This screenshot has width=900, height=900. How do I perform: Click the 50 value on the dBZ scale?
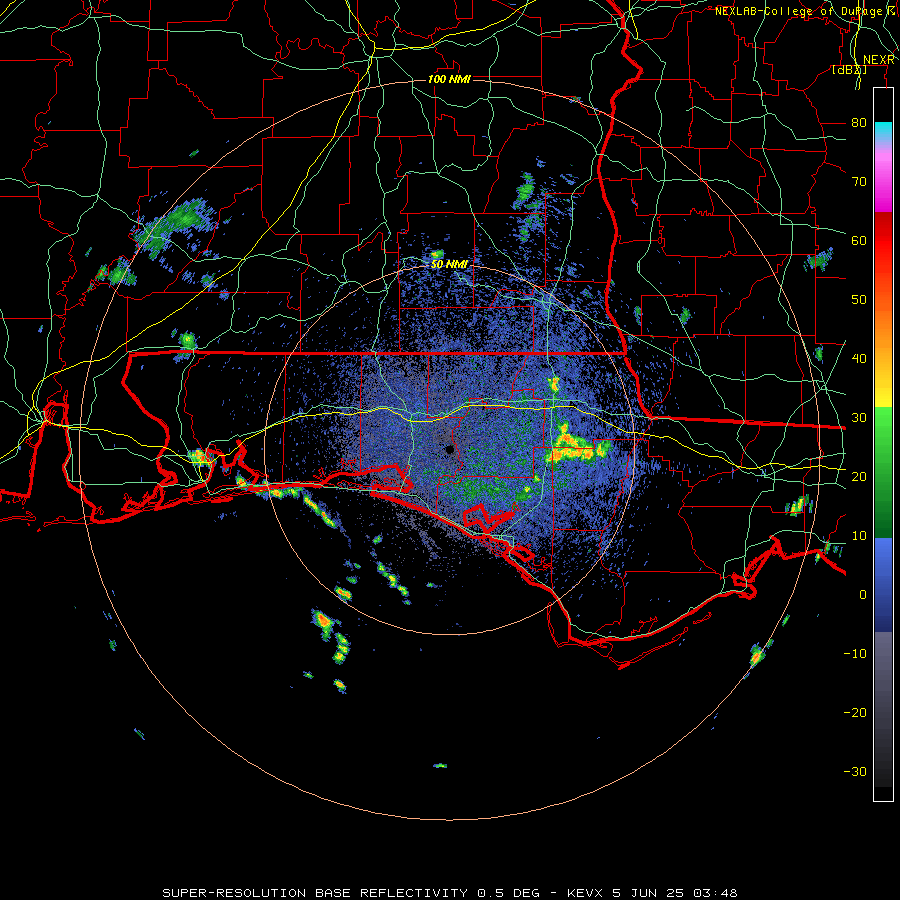click(x=859, y=300)
